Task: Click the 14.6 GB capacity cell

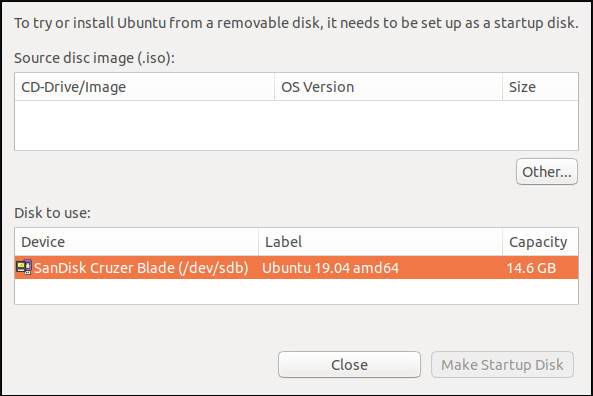Action: 531,268
